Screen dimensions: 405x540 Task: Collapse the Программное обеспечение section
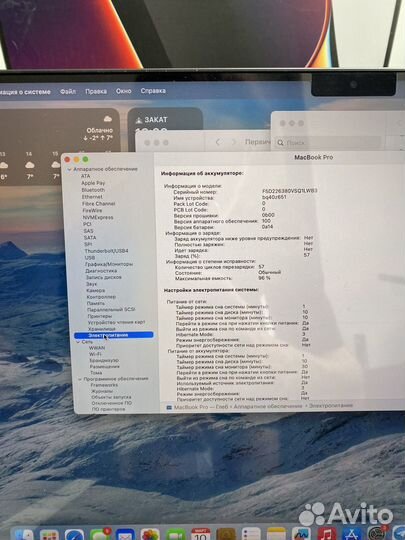[80, 379]
